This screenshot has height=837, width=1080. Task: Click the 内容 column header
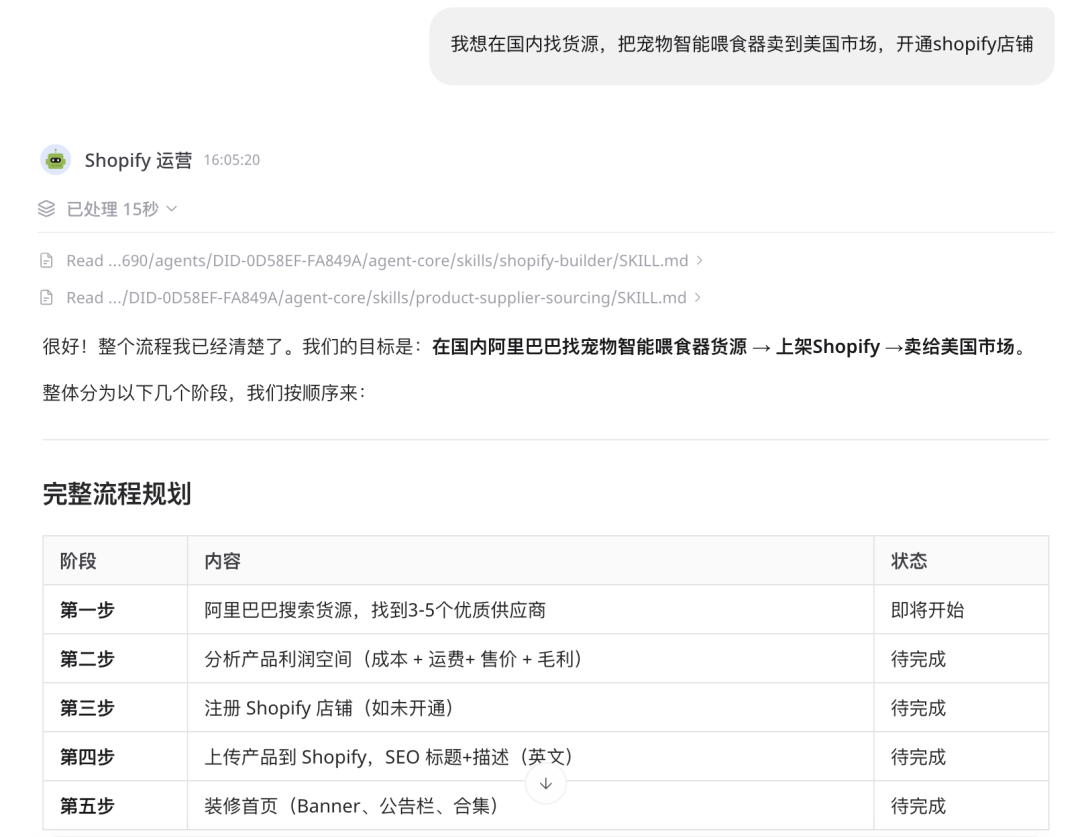(216, 561)
